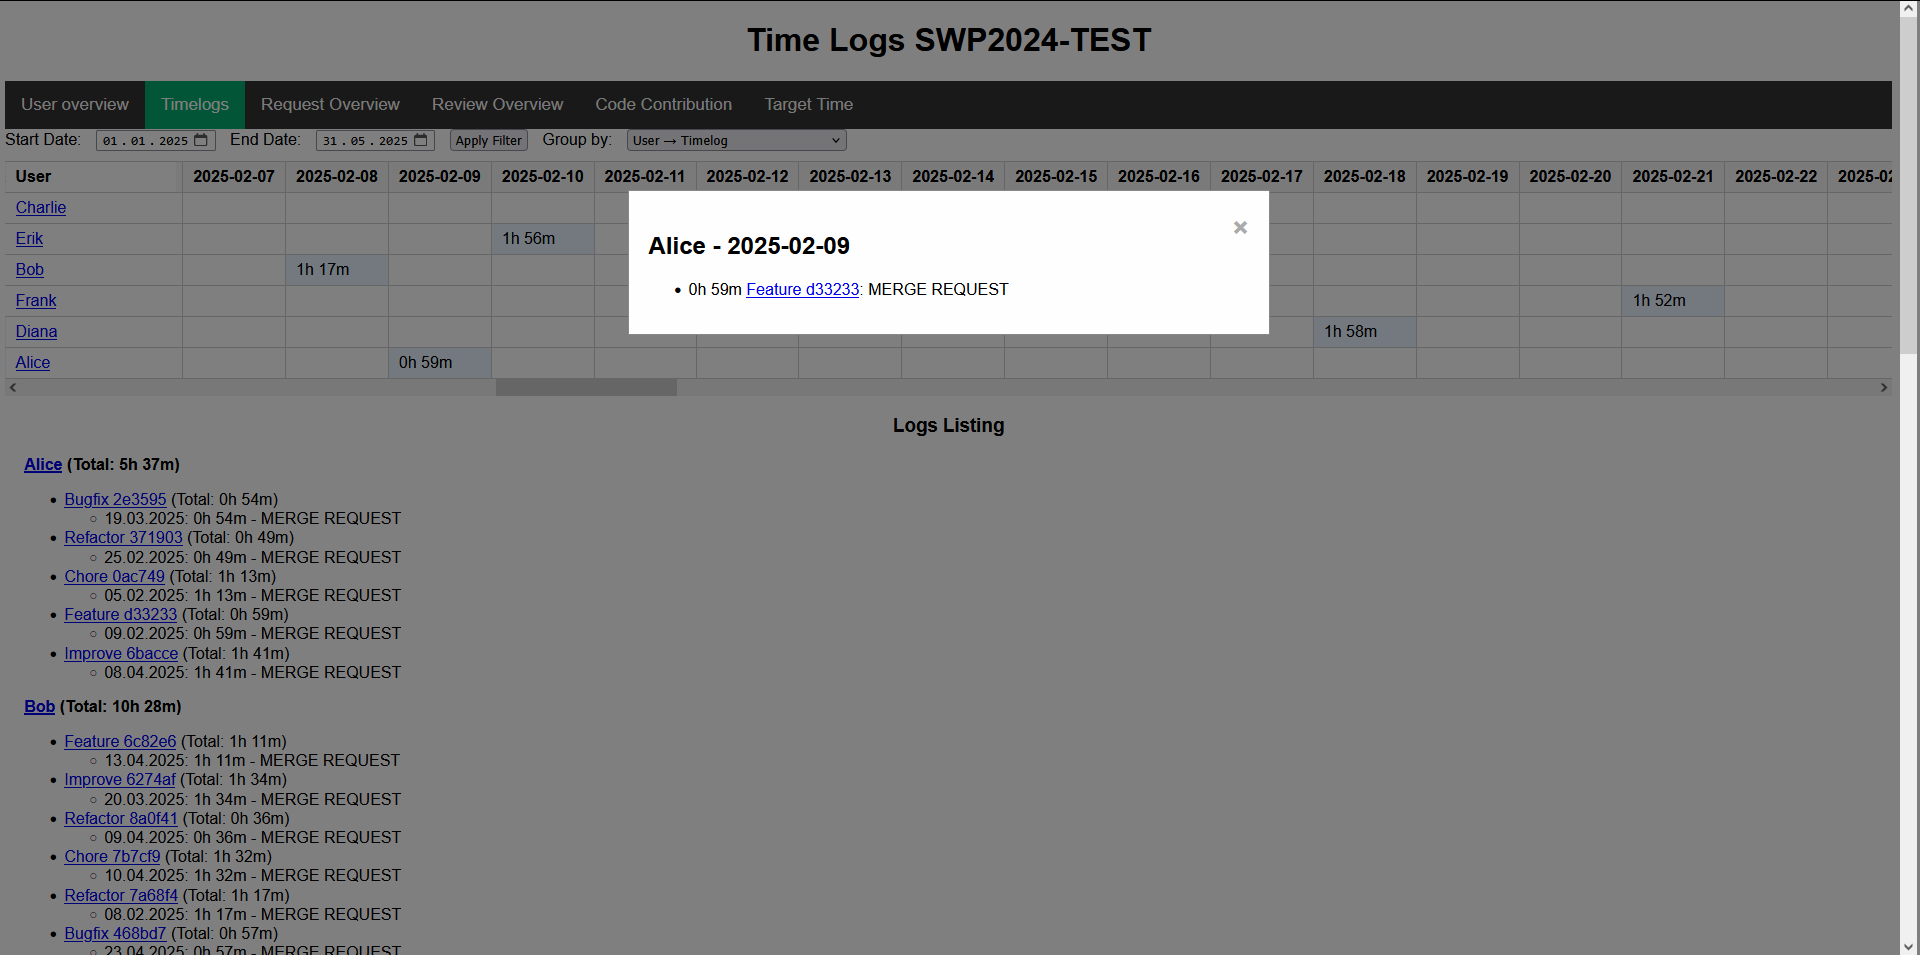Open Start Date calendar picker icon
1920x955 pixels.
click(x=201, y=141)
